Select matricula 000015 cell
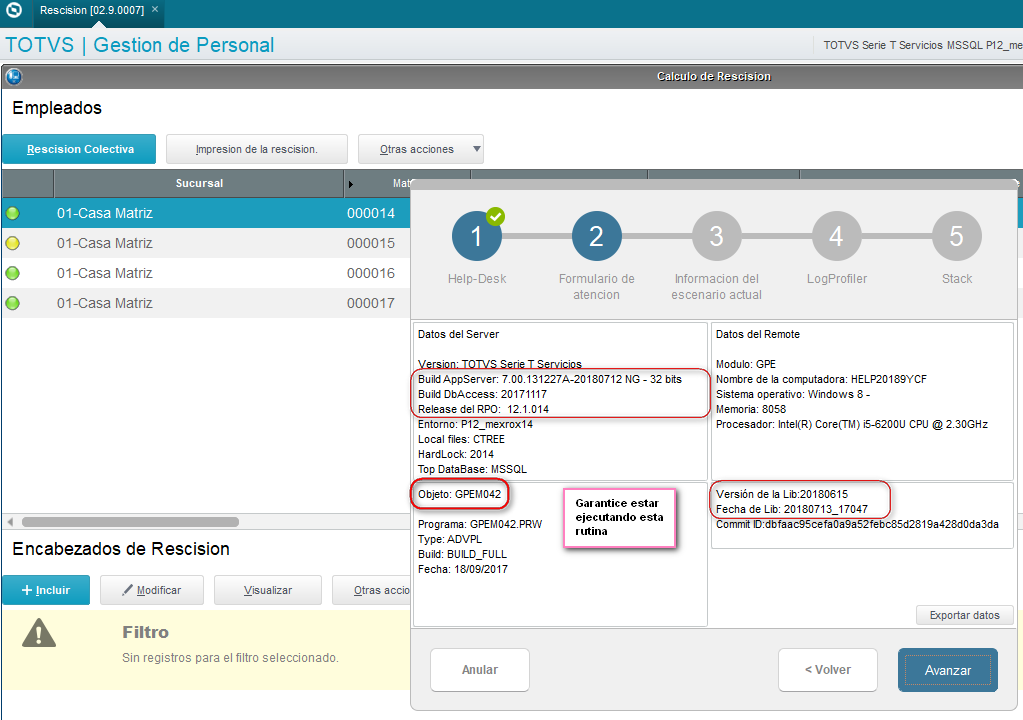1023x720 pixels. (371, 243)
